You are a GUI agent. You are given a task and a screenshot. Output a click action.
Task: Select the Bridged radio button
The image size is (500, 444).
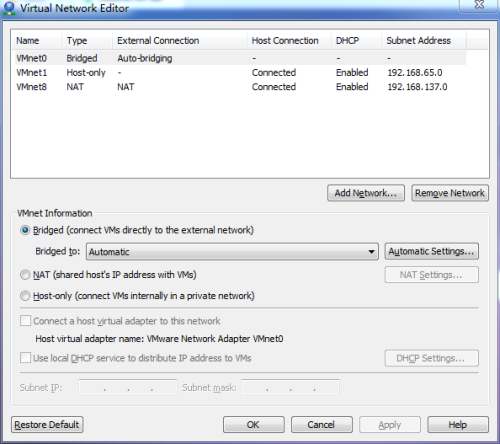point(25,230)
